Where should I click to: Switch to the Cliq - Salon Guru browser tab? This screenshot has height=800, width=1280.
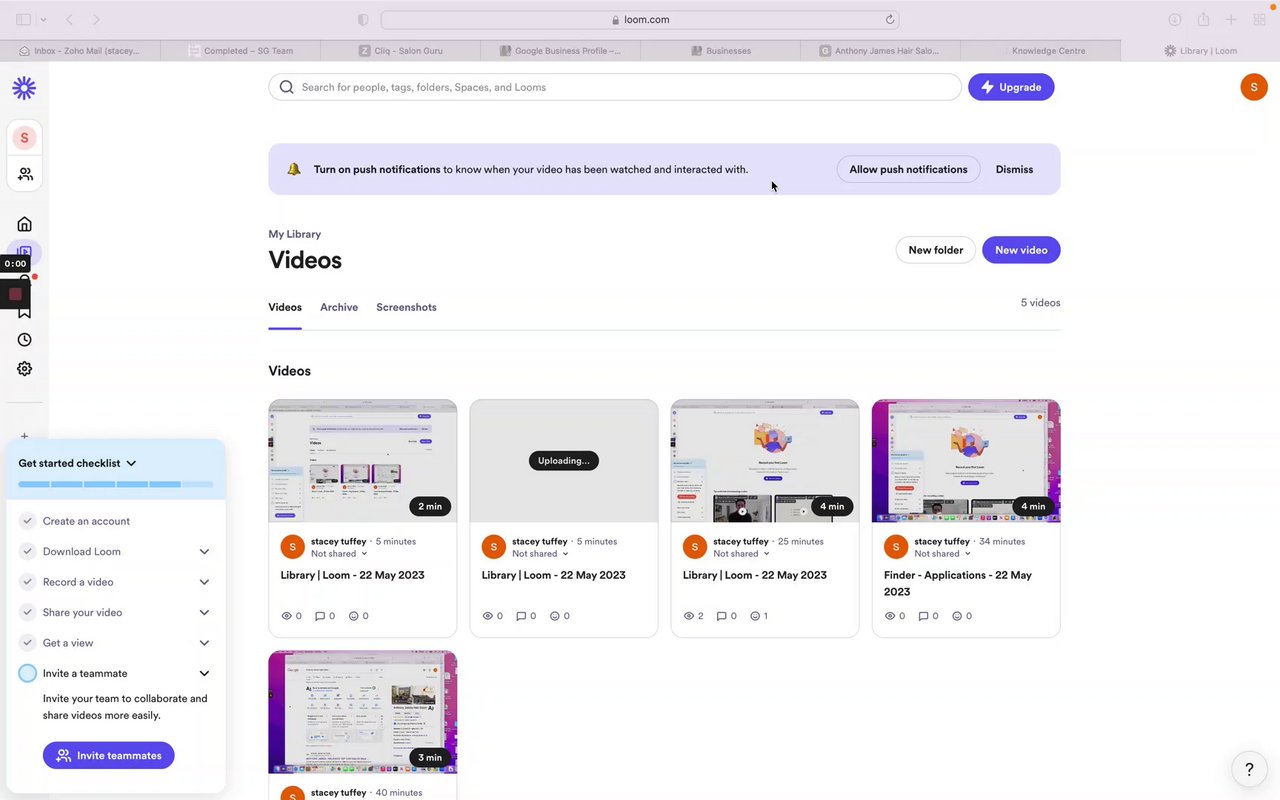(x=400, y=50)
